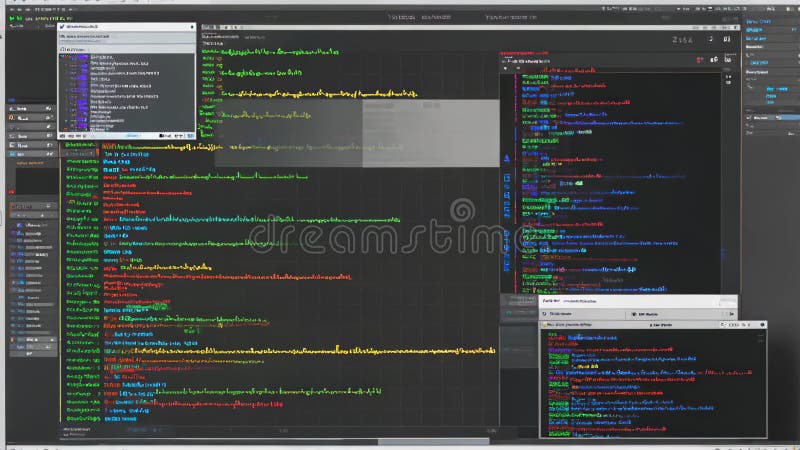The image size is (800, 450).
Task: Click the green play run icon
Action: point(12,18)
